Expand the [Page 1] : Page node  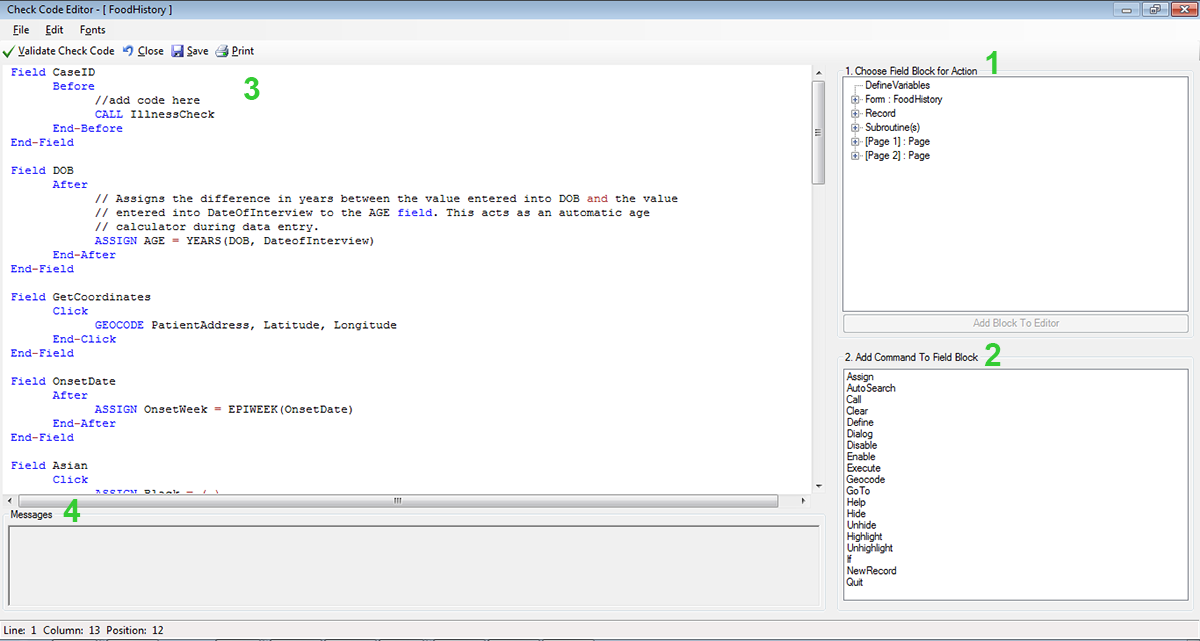pos(855,142)
